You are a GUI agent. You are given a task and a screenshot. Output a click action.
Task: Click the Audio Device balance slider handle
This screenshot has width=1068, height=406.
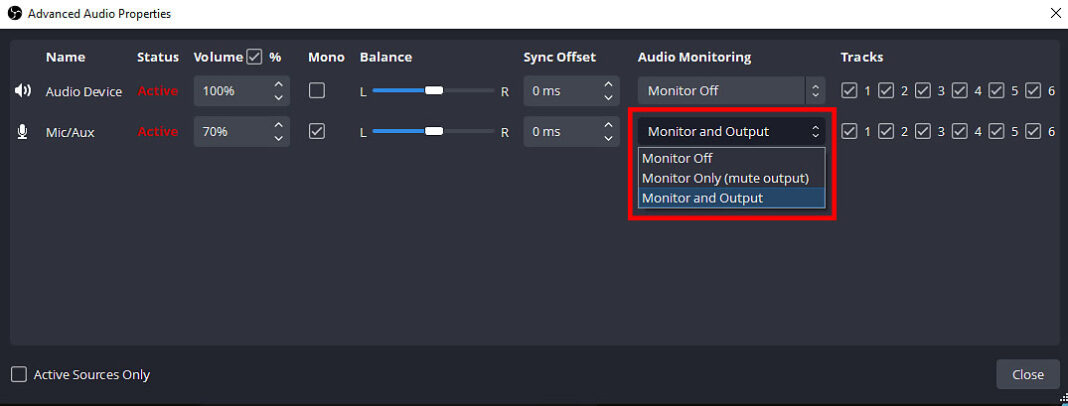click(x=434, y=91)
